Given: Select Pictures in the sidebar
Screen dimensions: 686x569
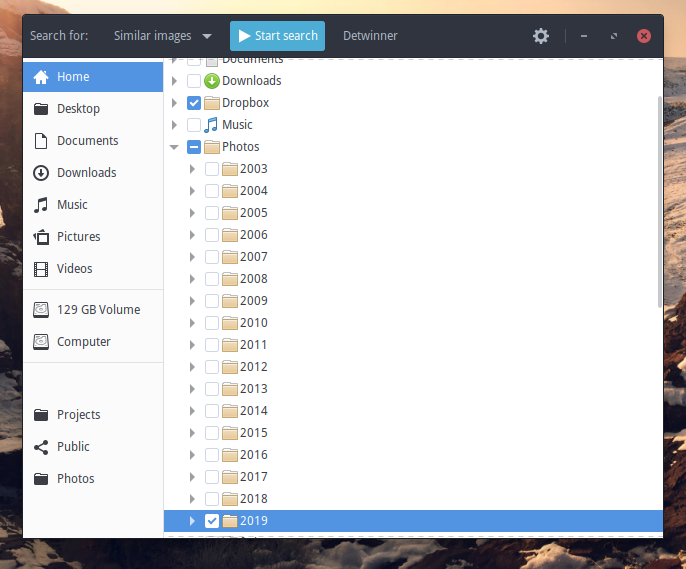Looking at the screenshot, I should click(78, 237).
